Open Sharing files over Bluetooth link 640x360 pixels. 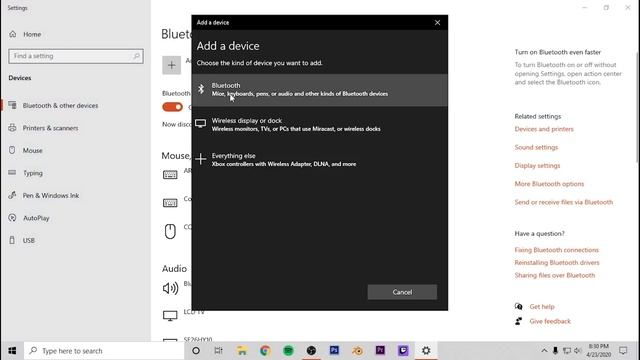pos(555,275)
